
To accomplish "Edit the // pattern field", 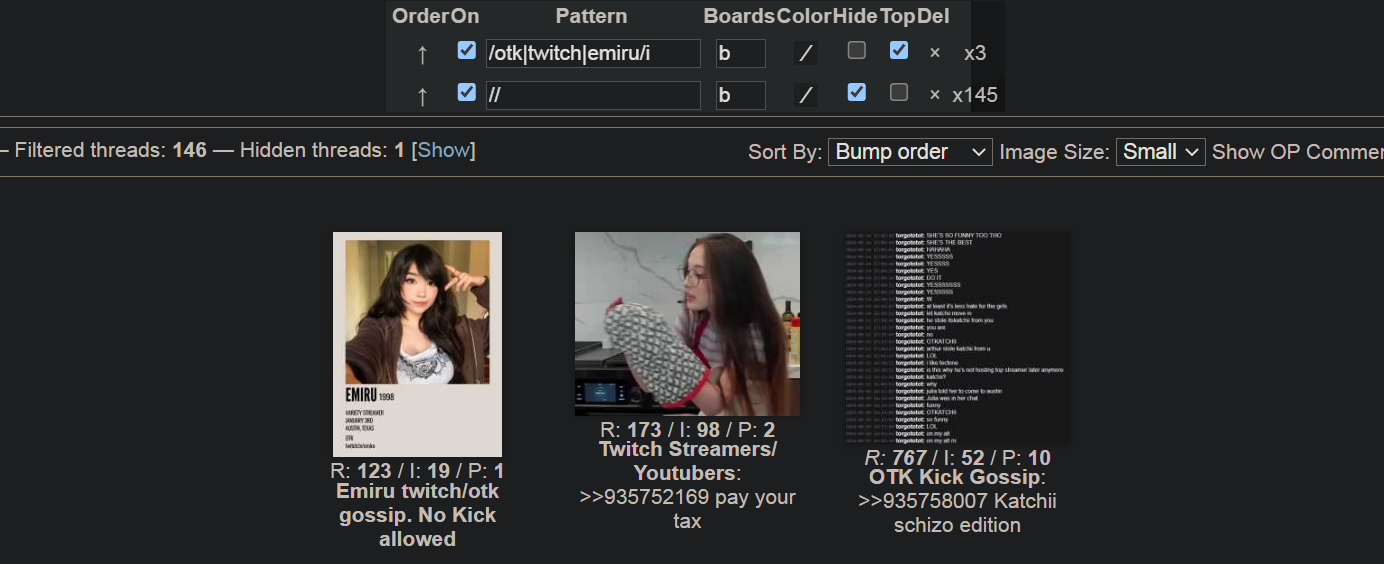I will click(x=593, y=95).
